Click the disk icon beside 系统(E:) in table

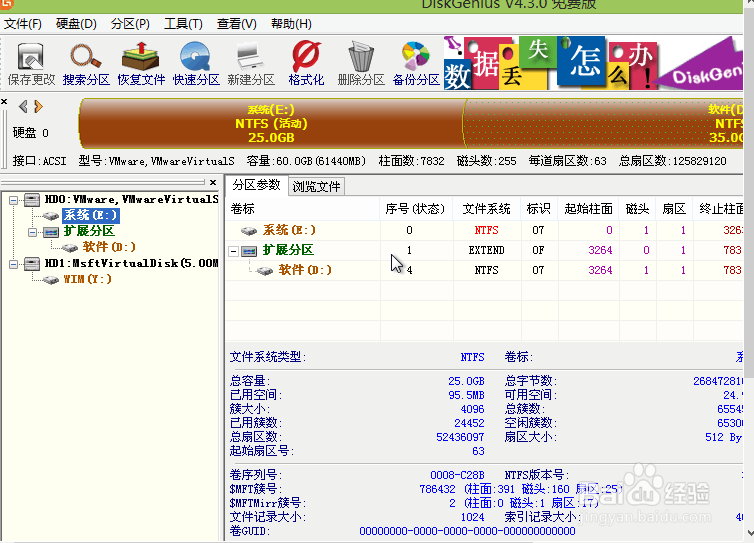pyautogui.click(x=249, y=231)
